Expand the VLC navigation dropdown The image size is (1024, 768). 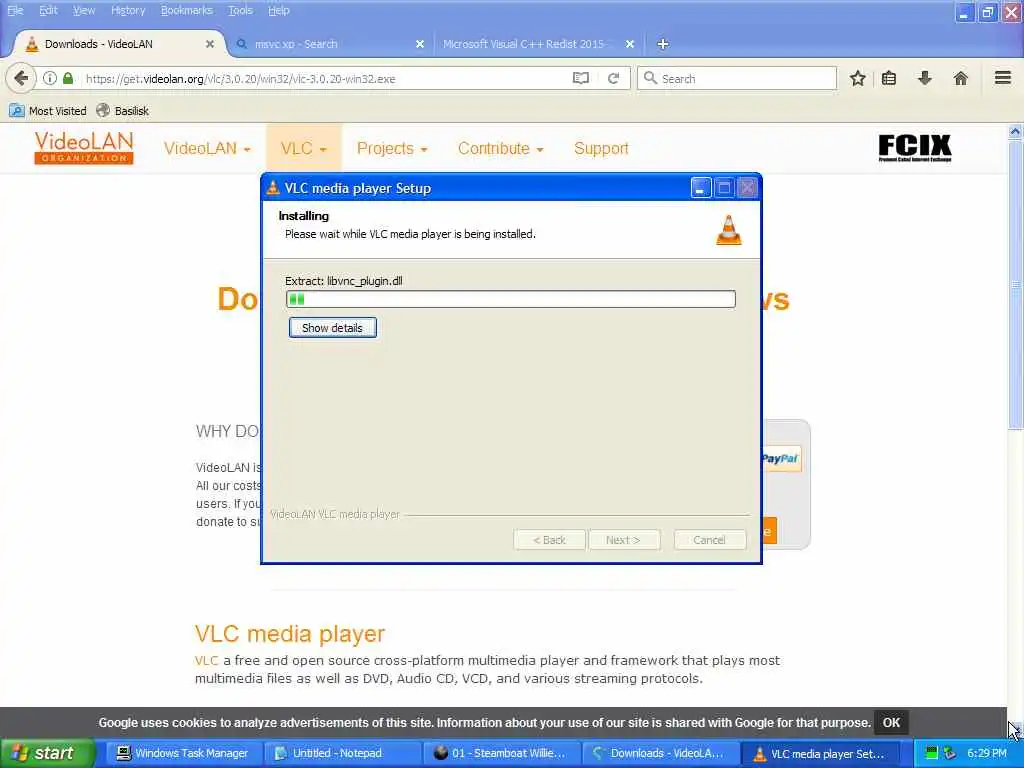point(304,148)
